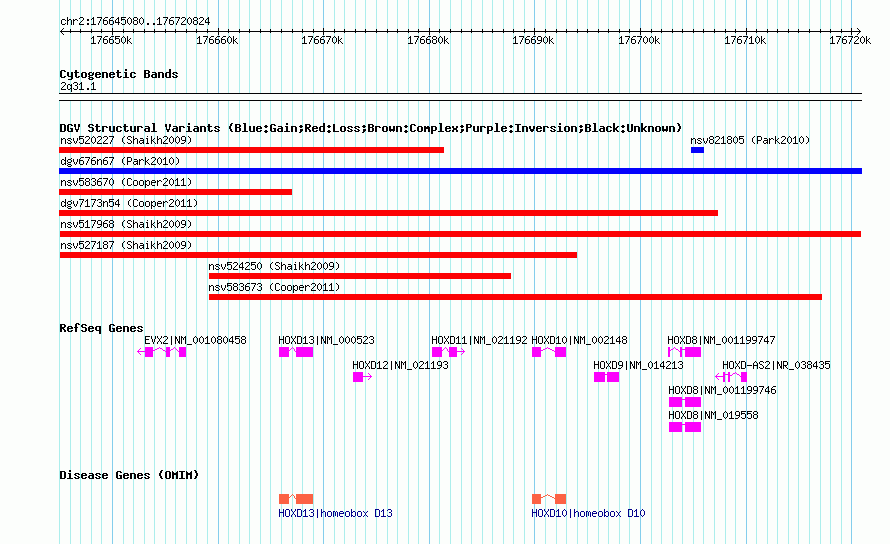Click the HOXD12 gene glyph

(x=362, y=377)
